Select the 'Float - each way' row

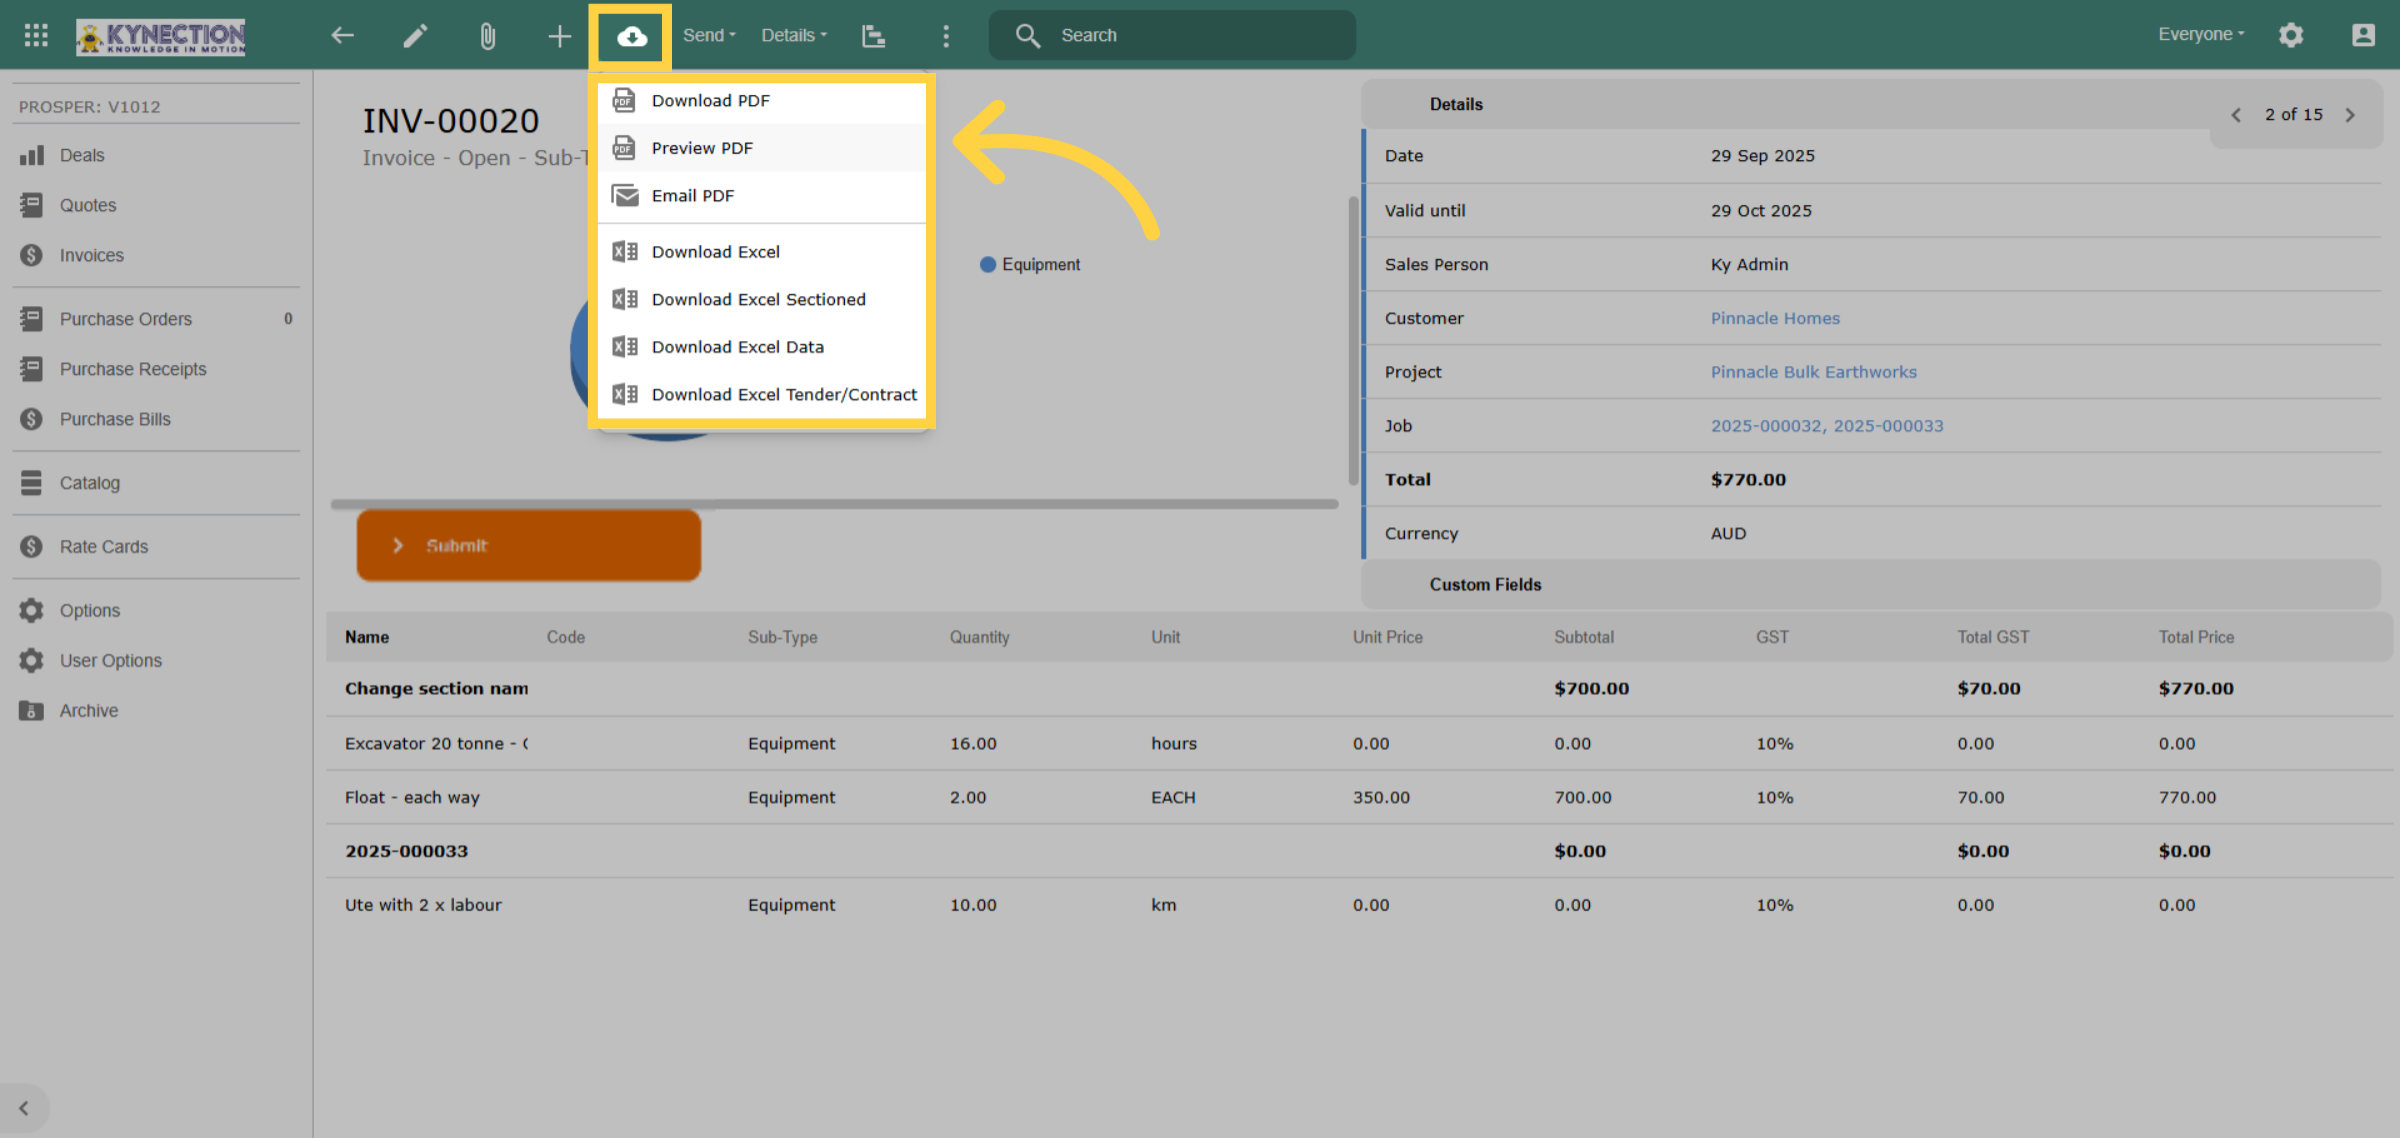point(1358,797)
